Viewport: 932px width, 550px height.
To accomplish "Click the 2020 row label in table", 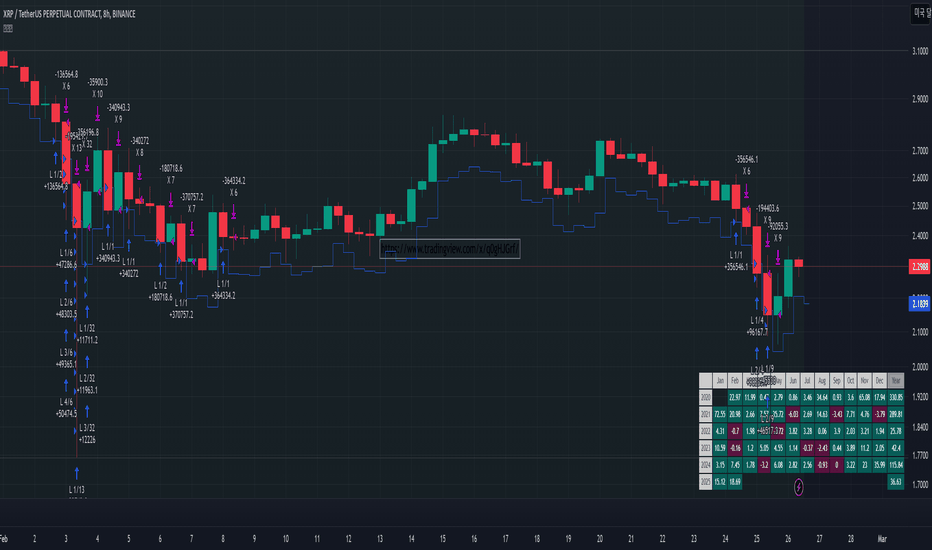I will (x=706, y=397).
